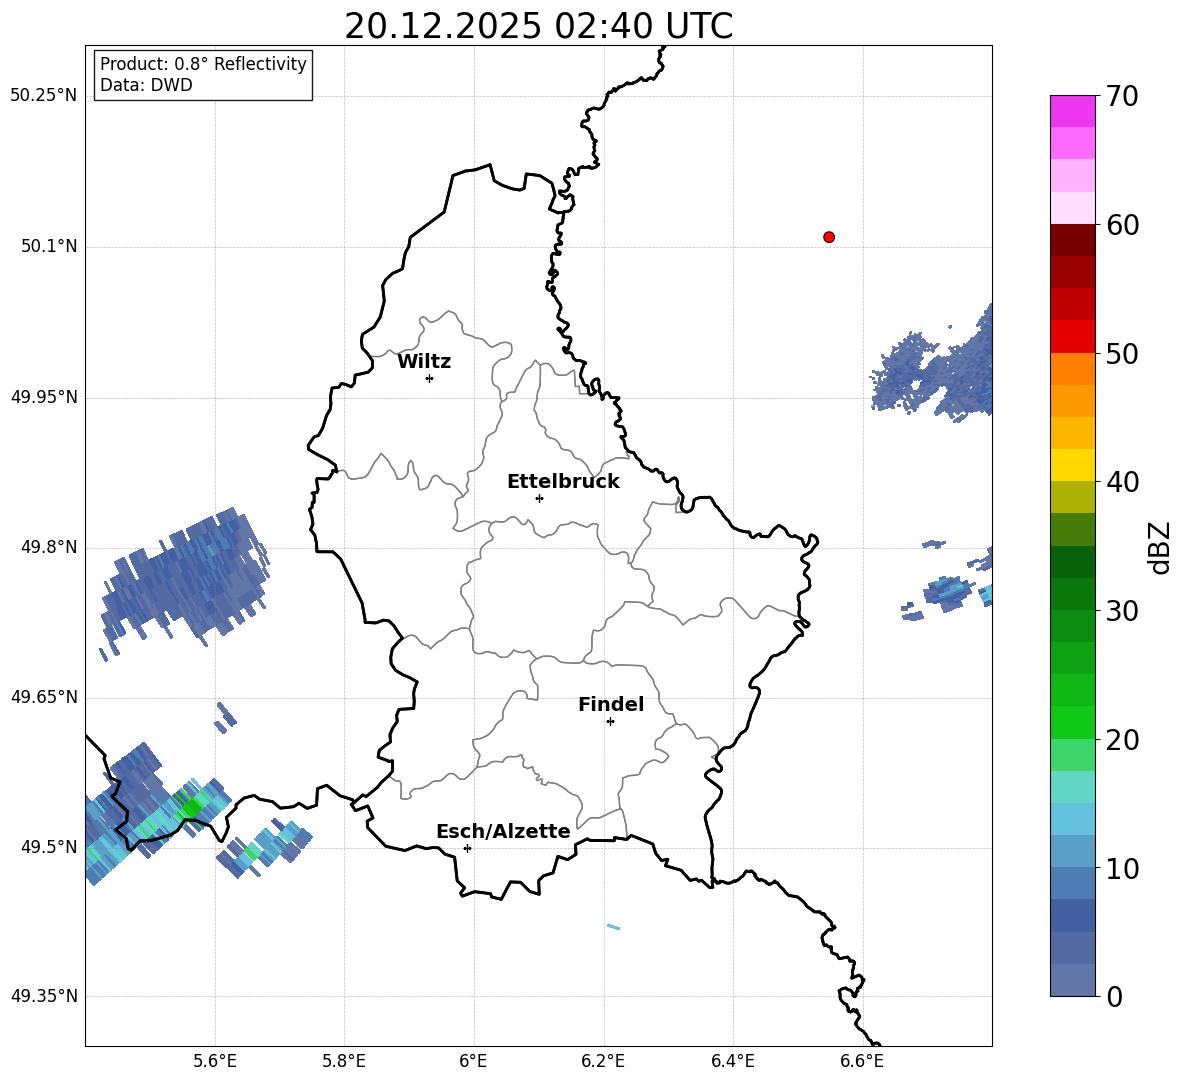Click the 6.4°E longitude label
Image resolution: width=1184 pixels, height=1081 pixels.
point(732,1061)
